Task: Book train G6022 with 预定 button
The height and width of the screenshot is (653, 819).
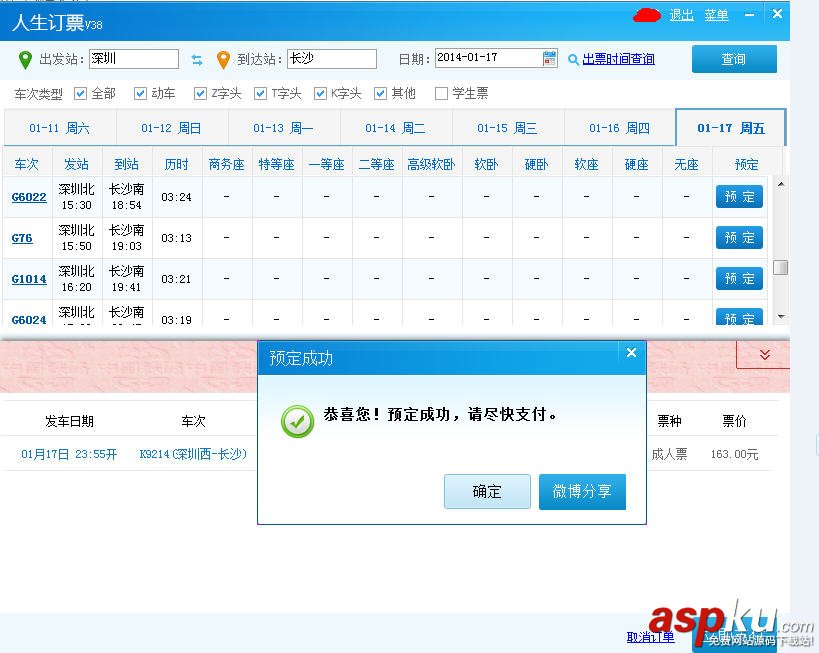Action: (739, 196)
